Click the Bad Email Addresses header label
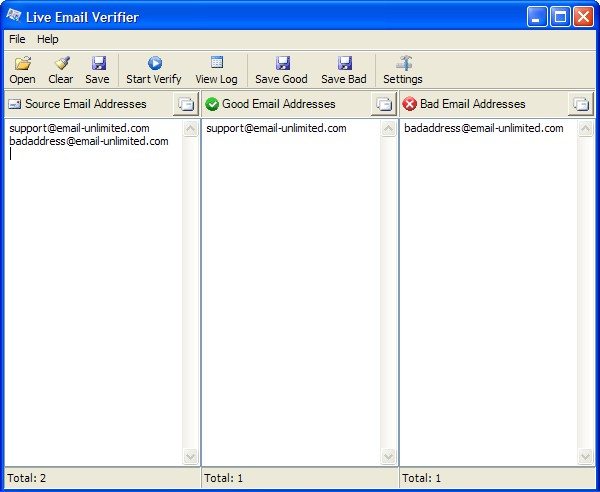The height and width of the screenshot is (492, 600). [473, 104]
